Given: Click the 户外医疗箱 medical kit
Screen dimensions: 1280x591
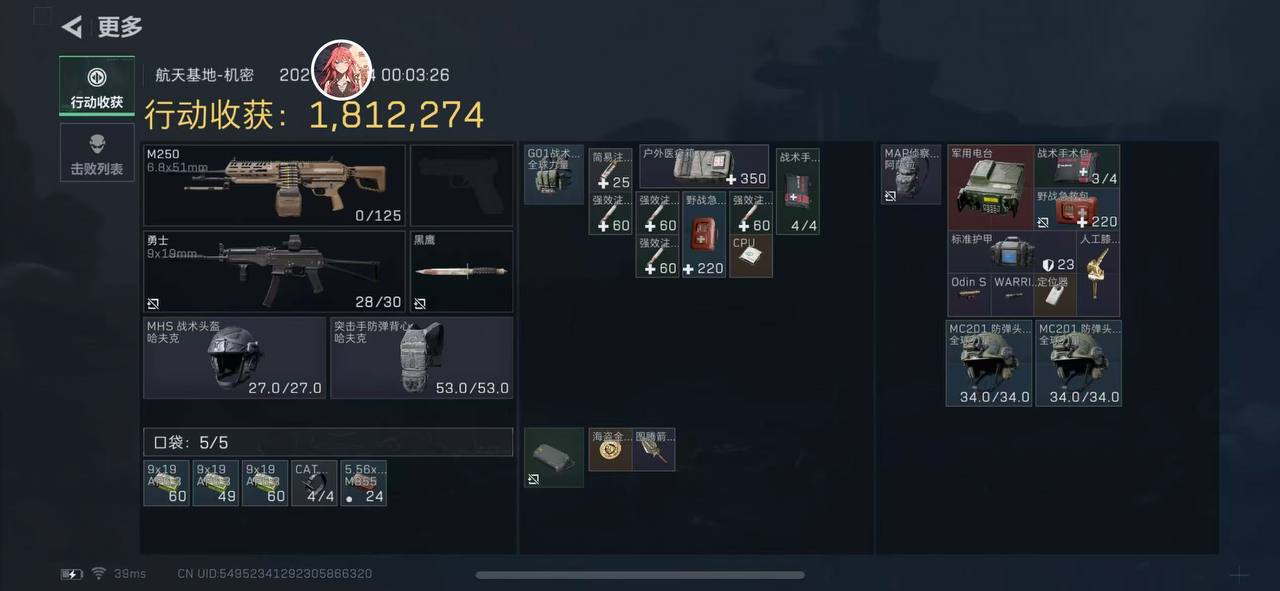Looking at the screenshot, I should pyautogui.click(x=704, y=167).
